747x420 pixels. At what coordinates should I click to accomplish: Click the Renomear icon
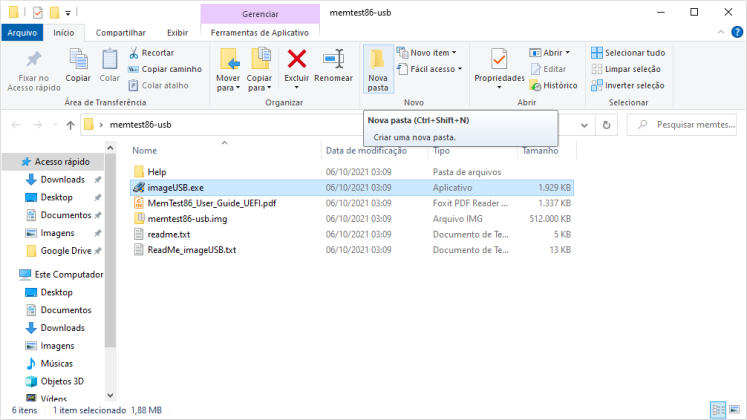[x=333, y=59]
